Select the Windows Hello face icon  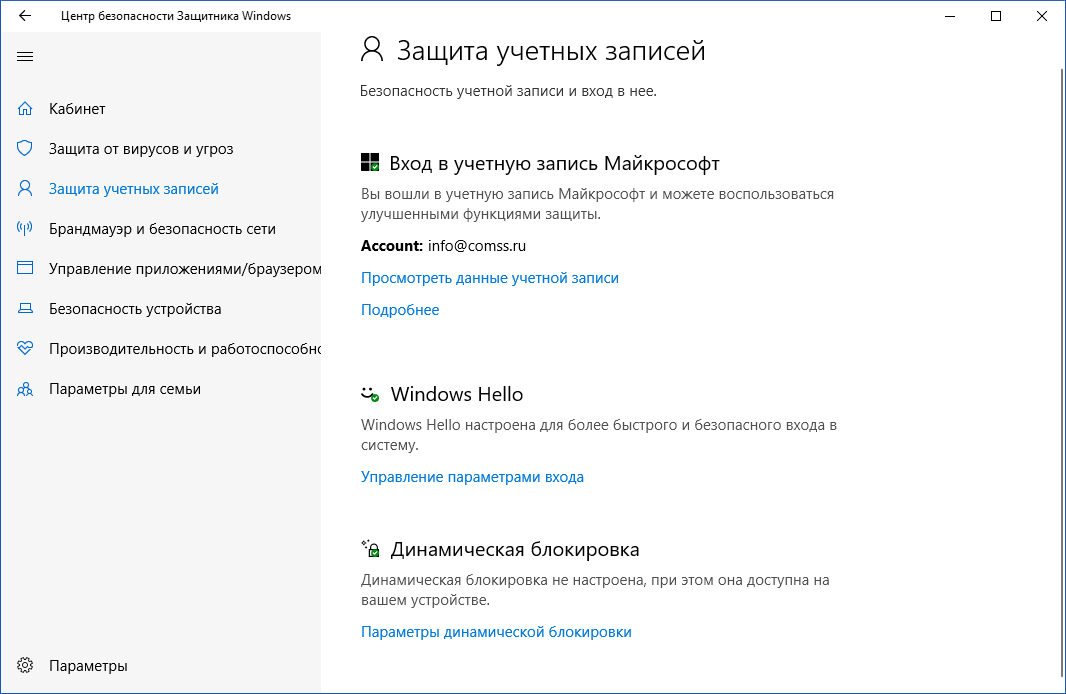click(370, 393)
